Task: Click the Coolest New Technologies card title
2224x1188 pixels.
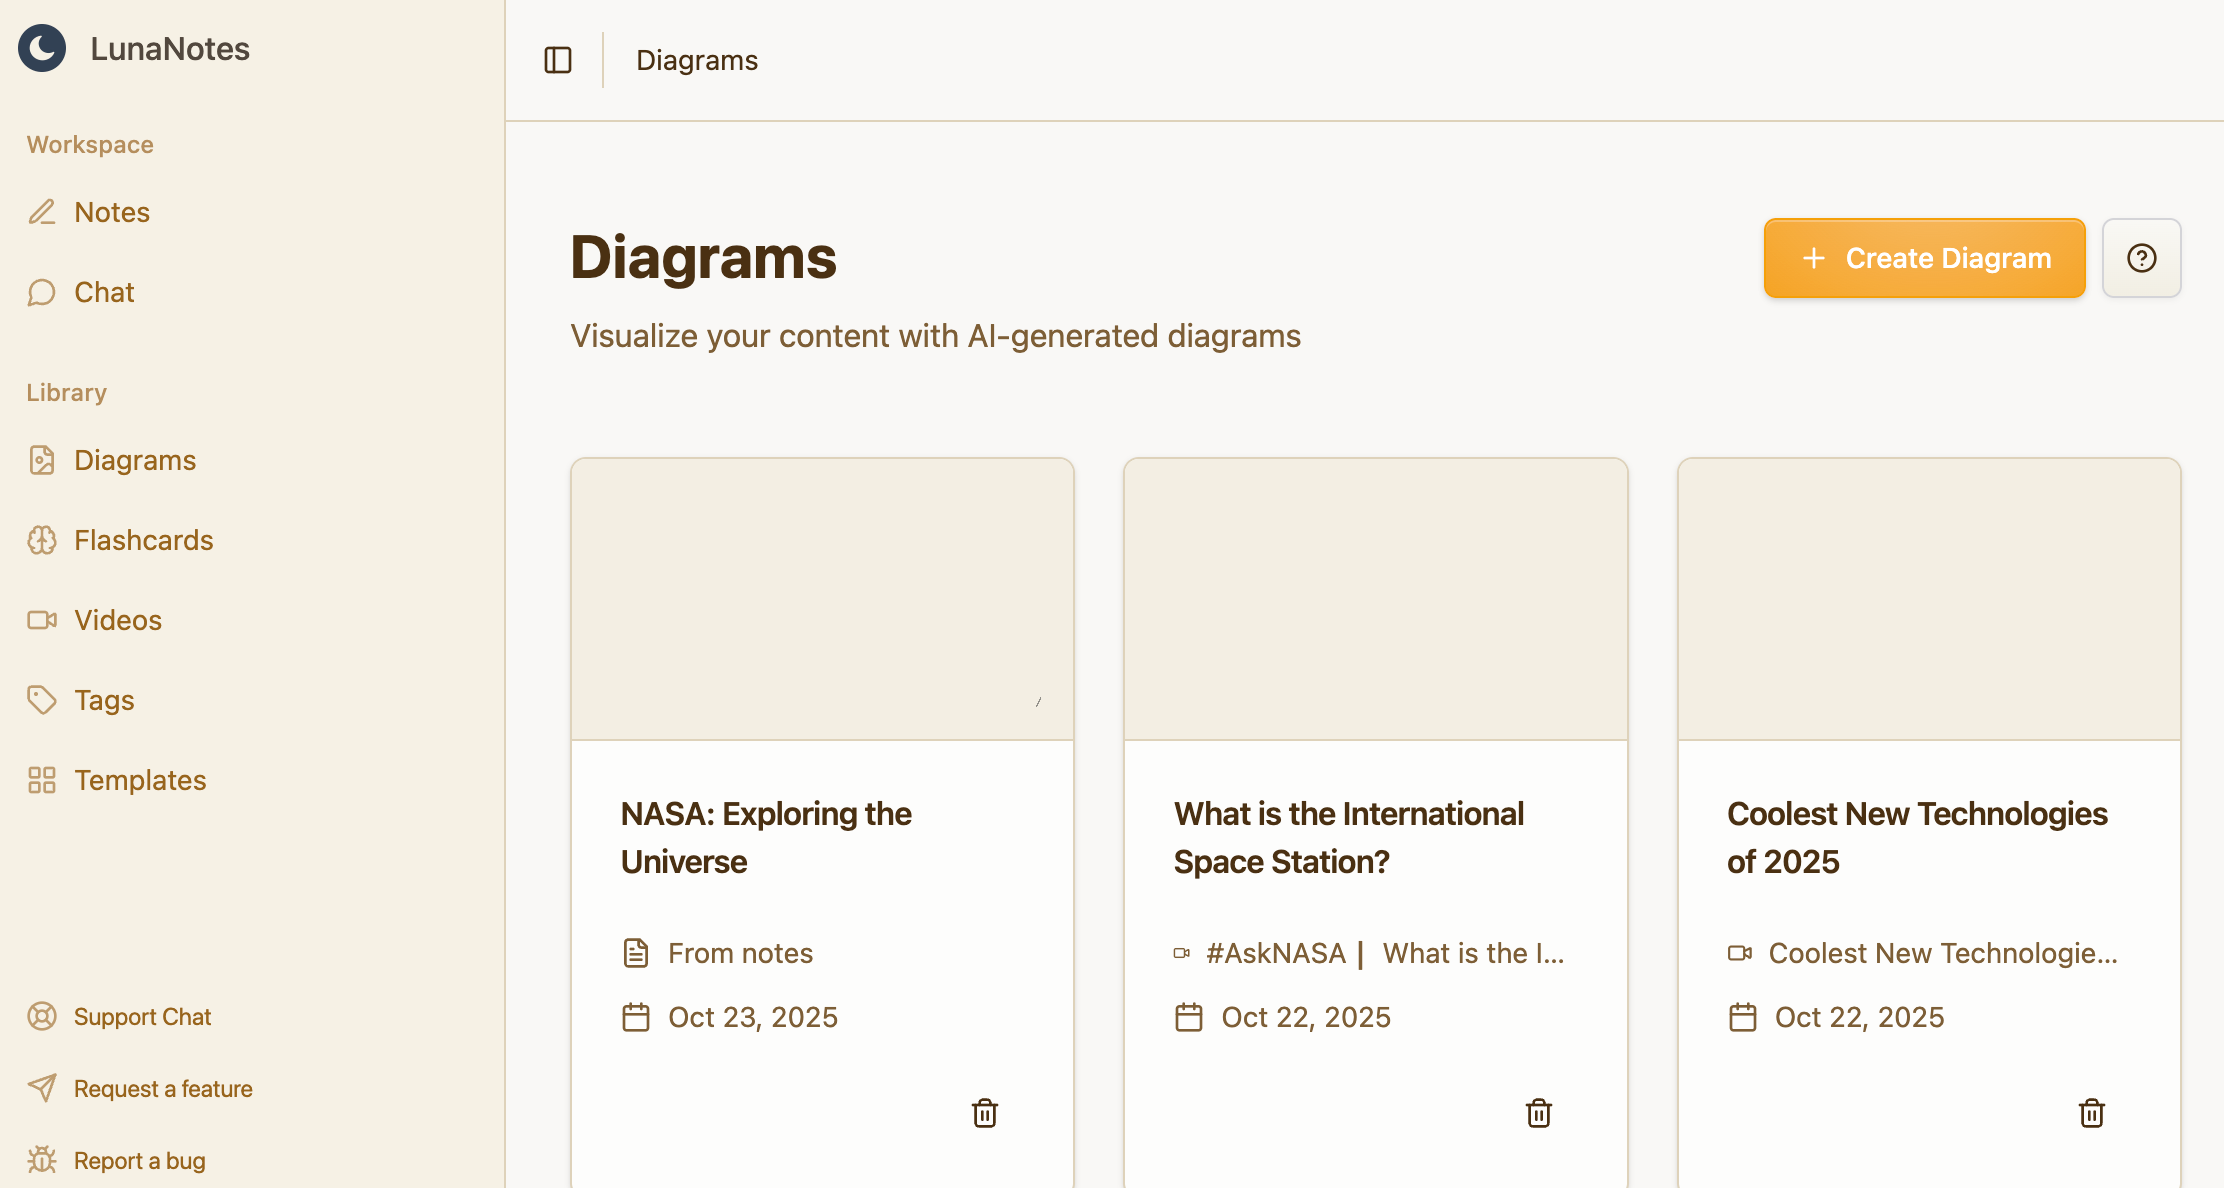Action: (1916, 838)
